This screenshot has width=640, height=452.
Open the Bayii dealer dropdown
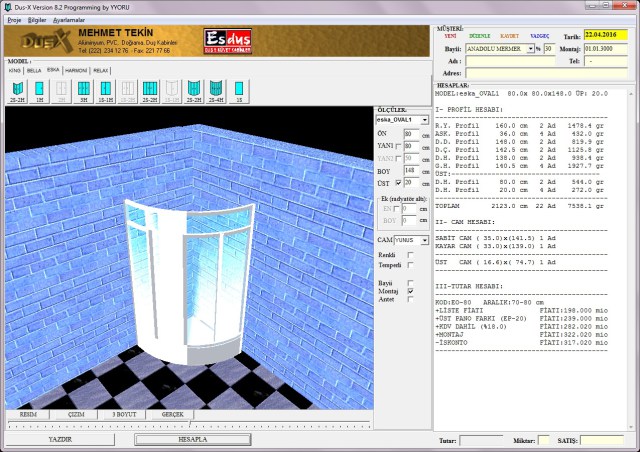click(528, 48)
